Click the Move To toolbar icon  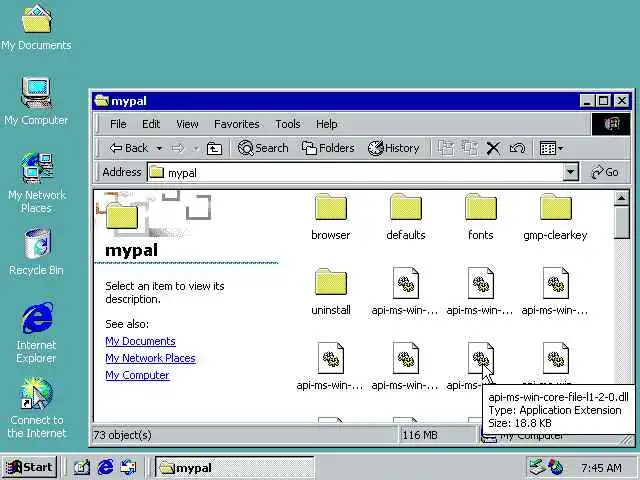point(446,148)
